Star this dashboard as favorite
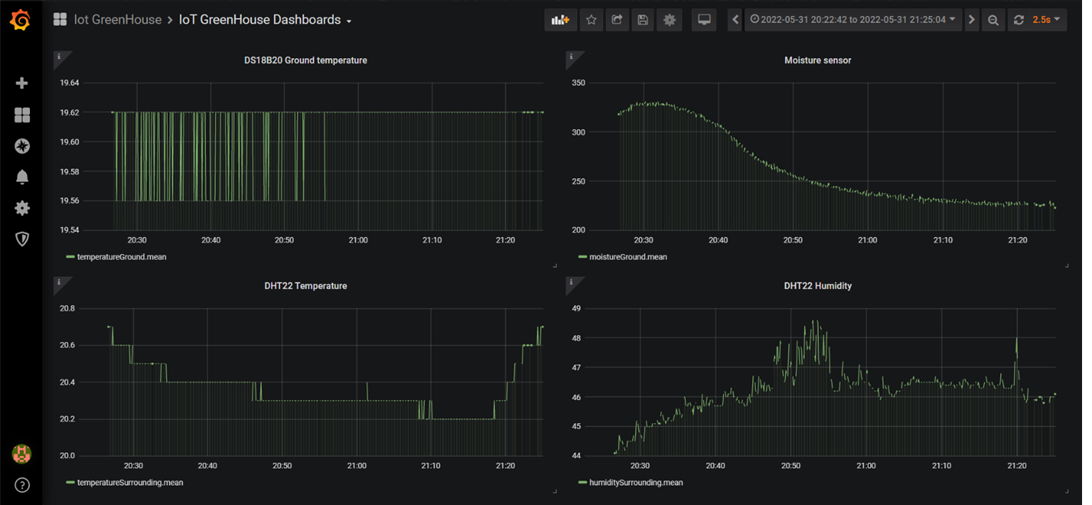The image size is (1092, 505). point(591,20)
